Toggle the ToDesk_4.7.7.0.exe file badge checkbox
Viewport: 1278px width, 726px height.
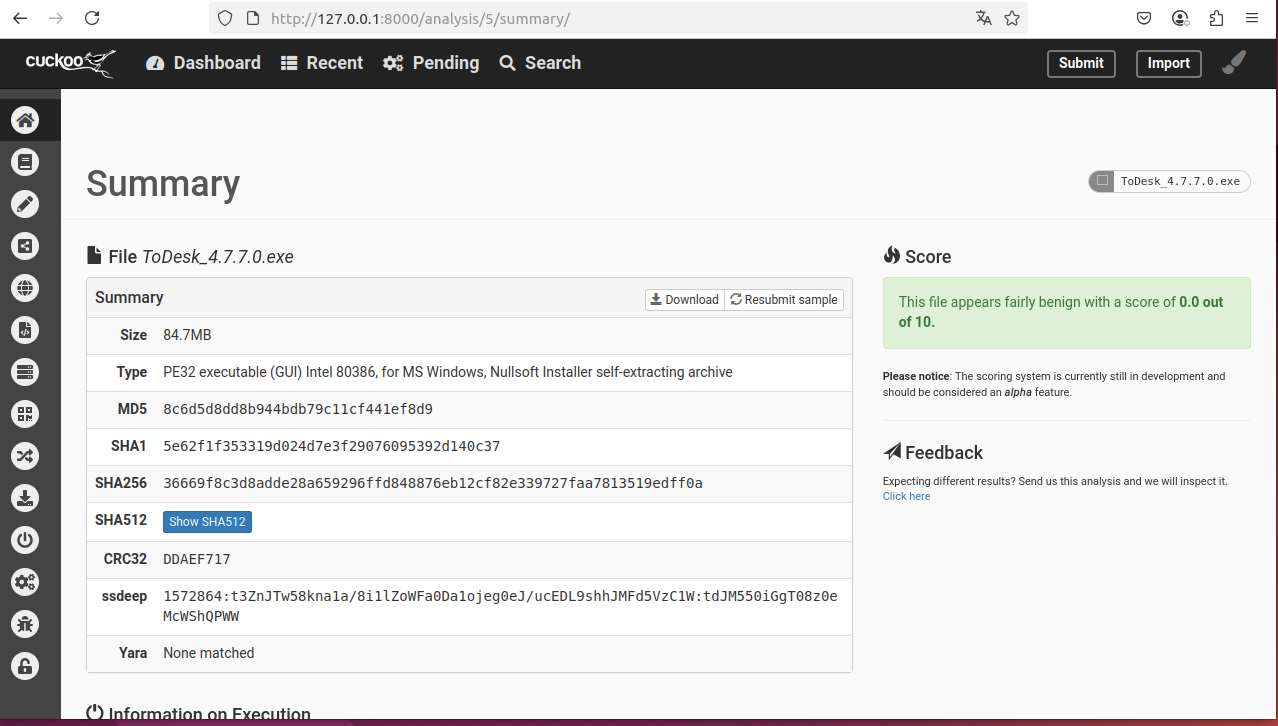pos(1102,181)
